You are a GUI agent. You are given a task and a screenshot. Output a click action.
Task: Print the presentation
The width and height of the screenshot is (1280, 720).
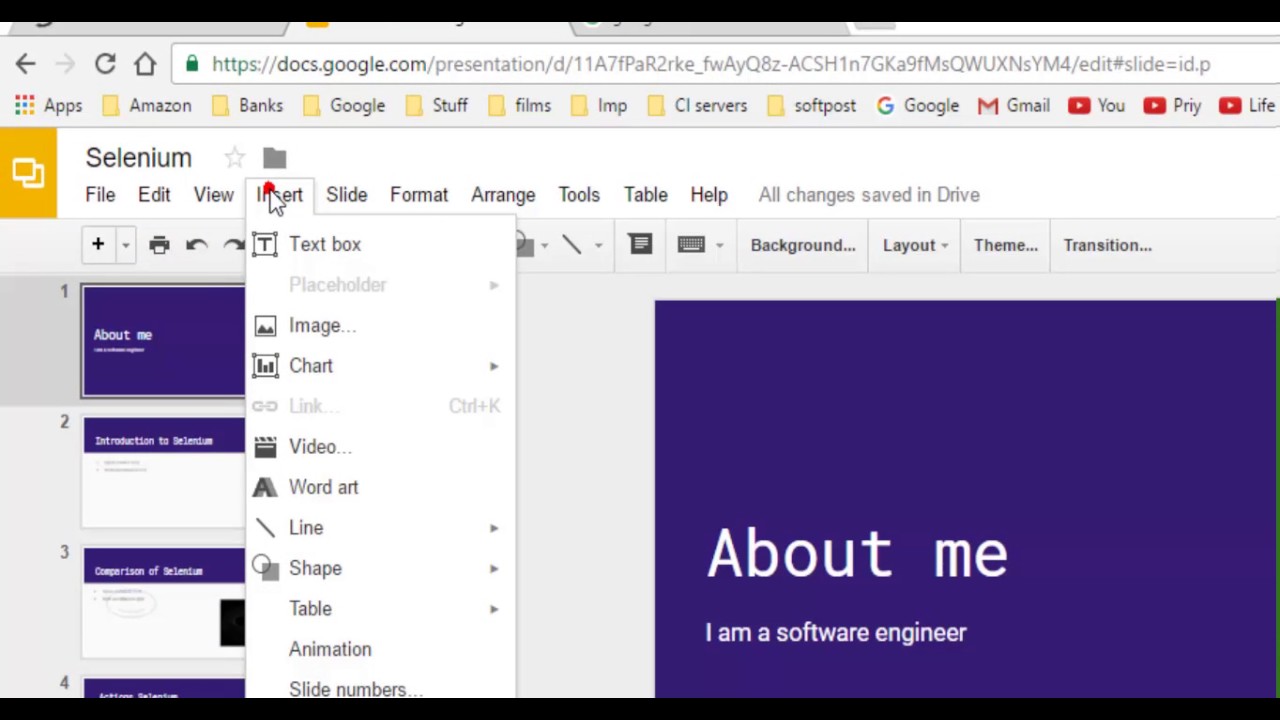tap(159, 245)
